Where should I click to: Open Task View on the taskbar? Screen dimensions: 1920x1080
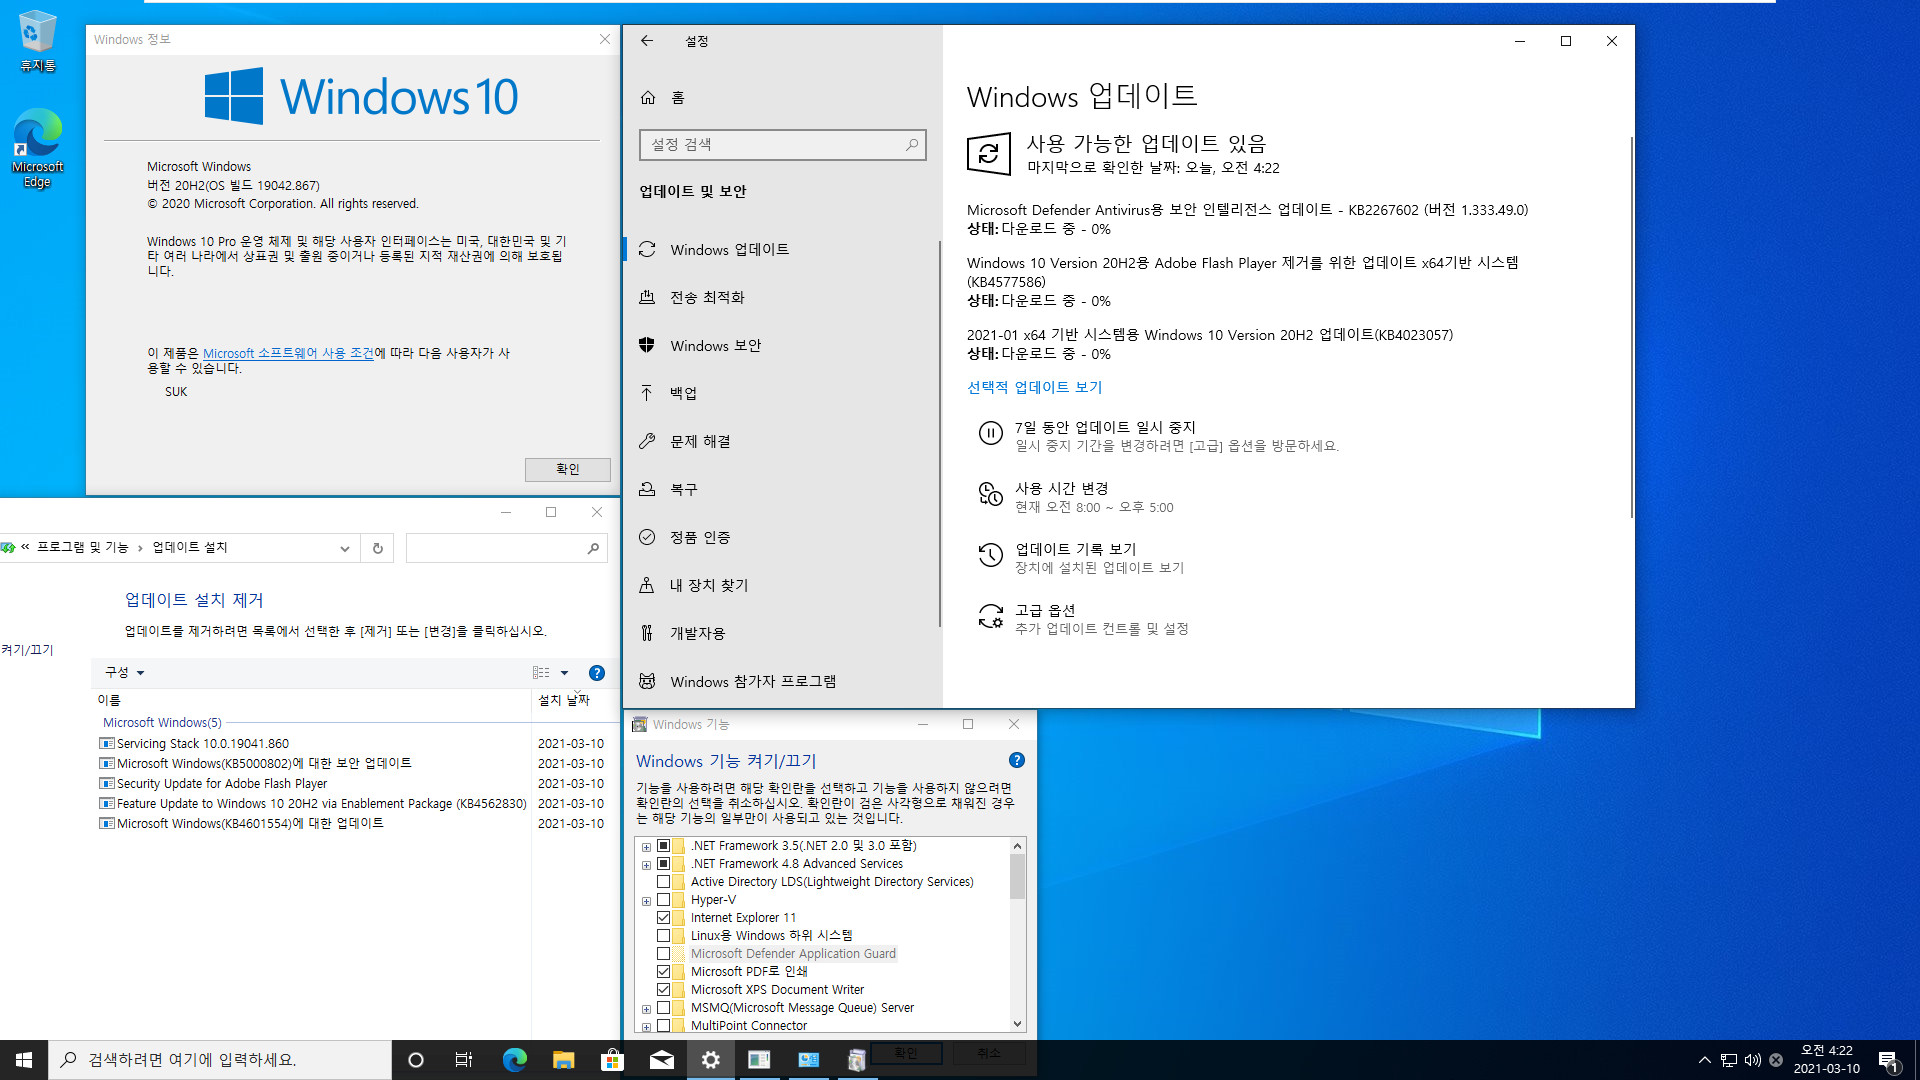[x=464, y=1060]
